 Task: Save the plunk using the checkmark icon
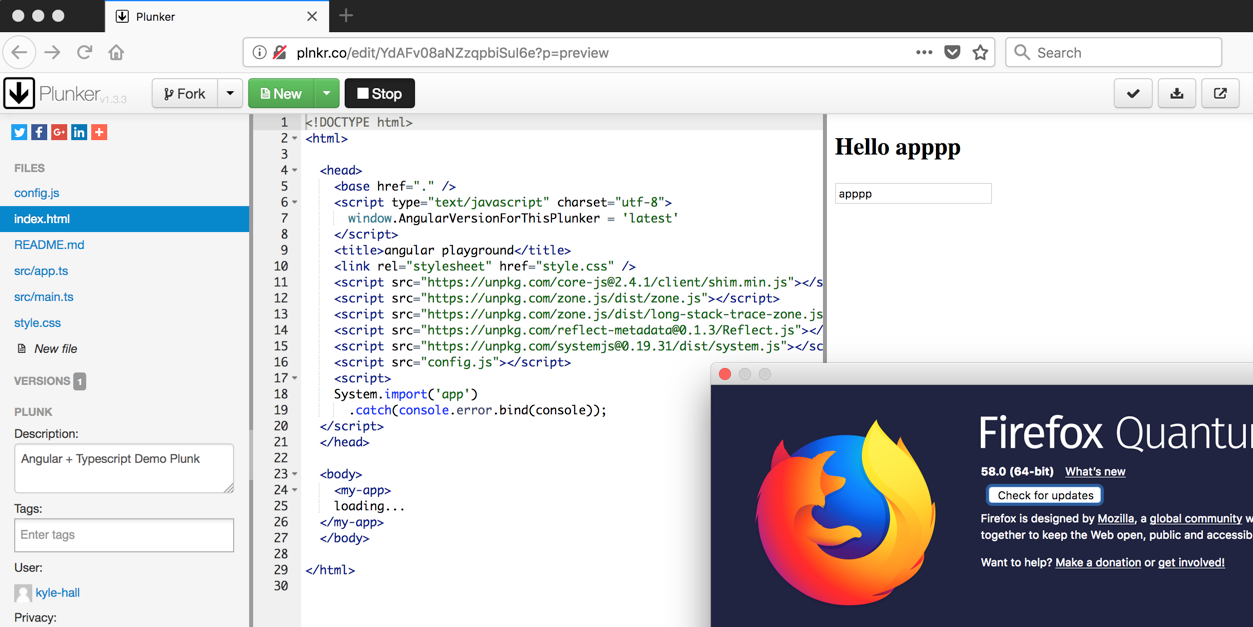[x=1132, y=92]
